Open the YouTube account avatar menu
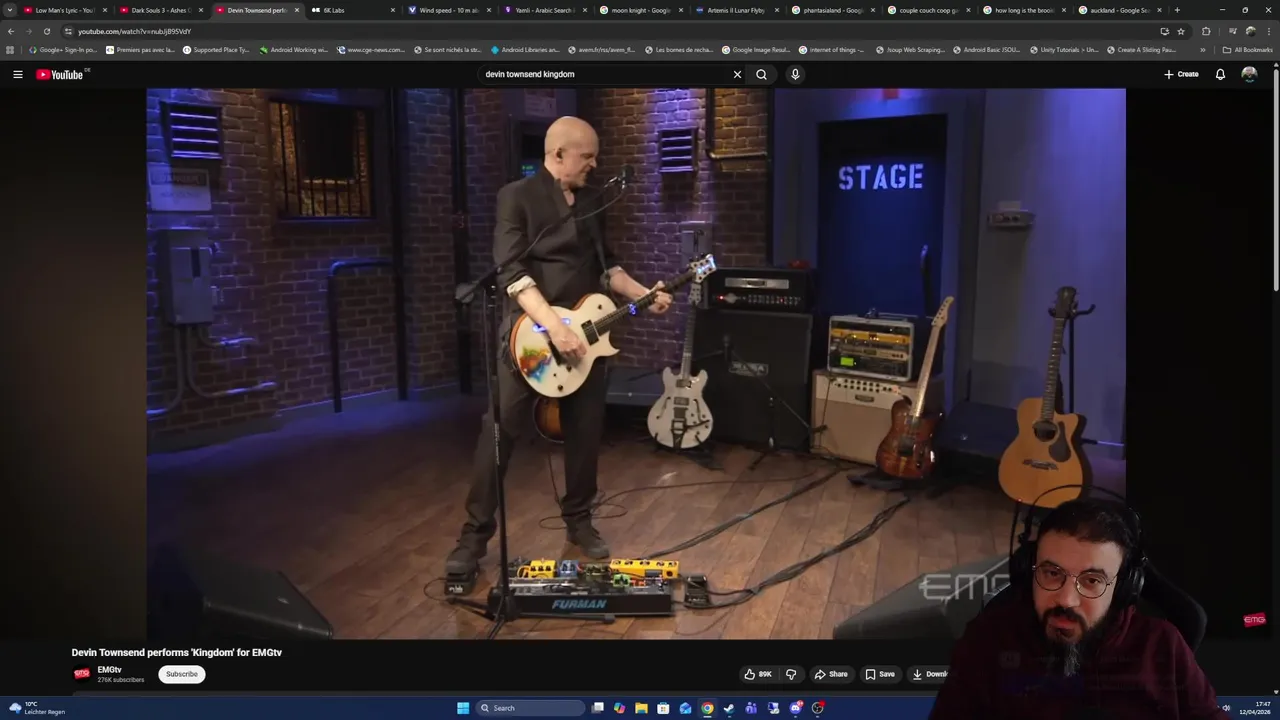This screenshot has width=1280, height=720. pyautogui.click(x=1249, y=74)
